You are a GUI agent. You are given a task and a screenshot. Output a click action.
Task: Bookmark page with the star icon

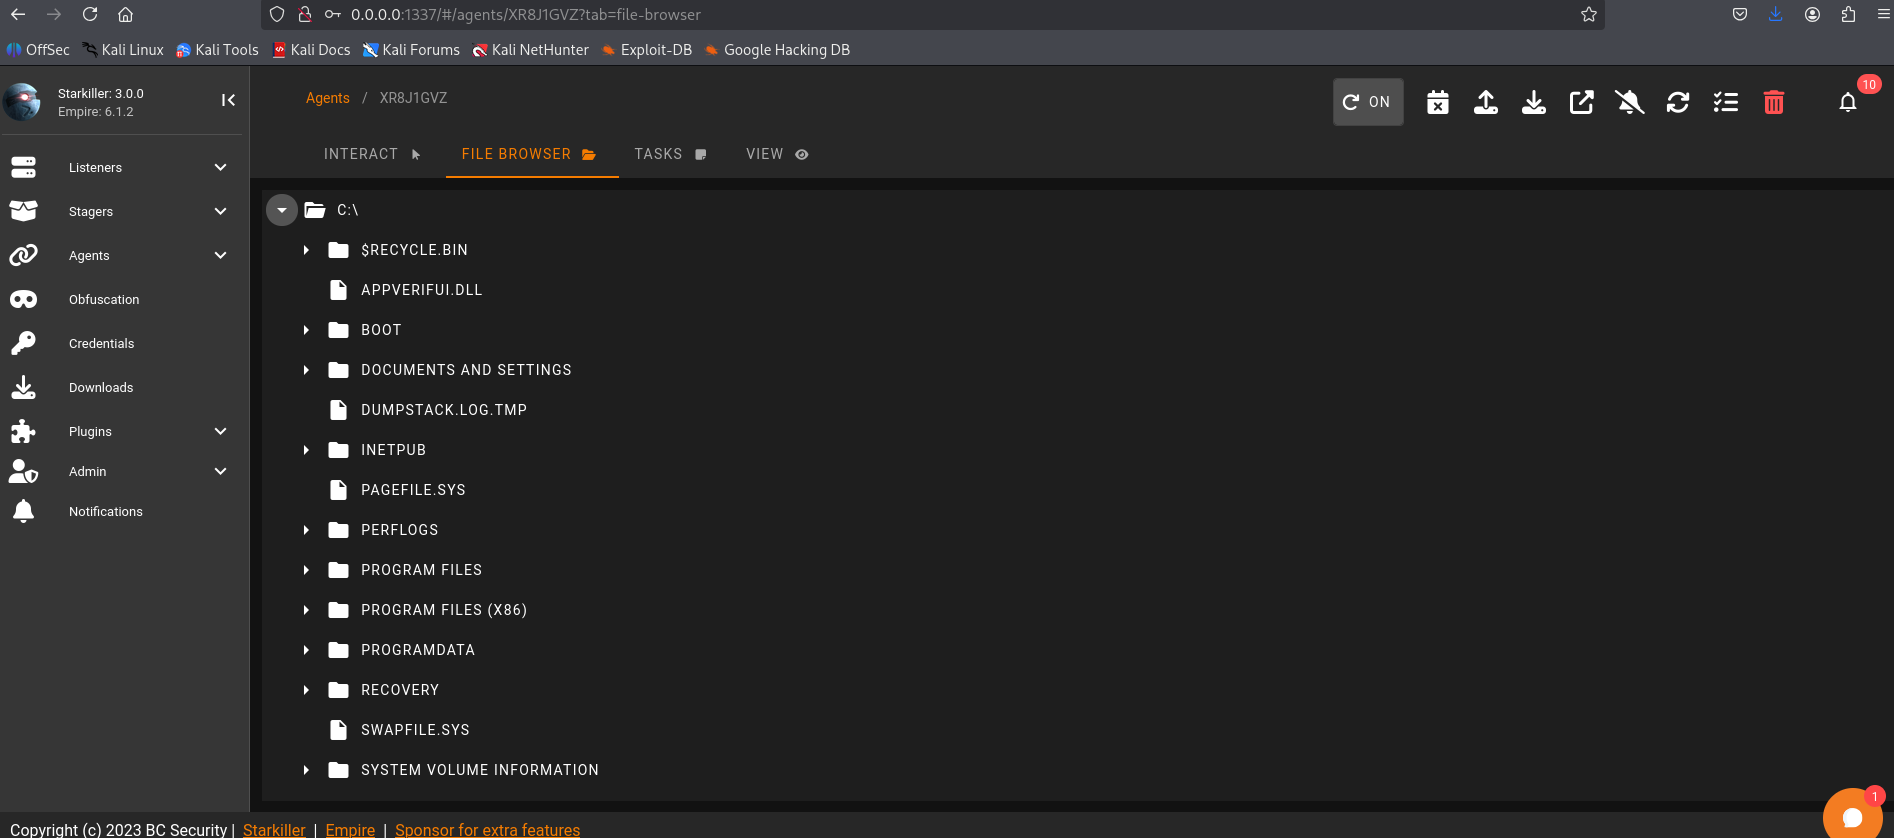1588,14
